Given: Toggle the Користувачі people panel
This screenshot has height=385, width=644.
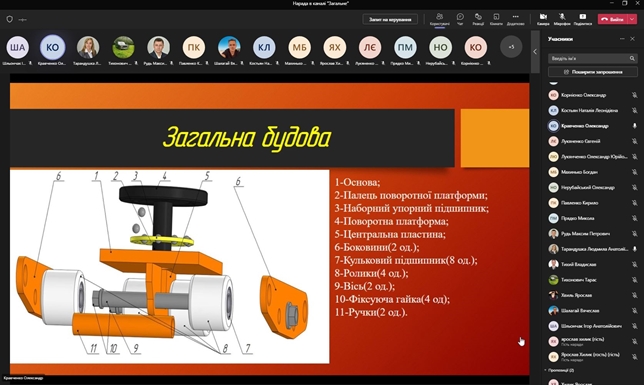Looking at the screenshot, I should tap(439, 19).
